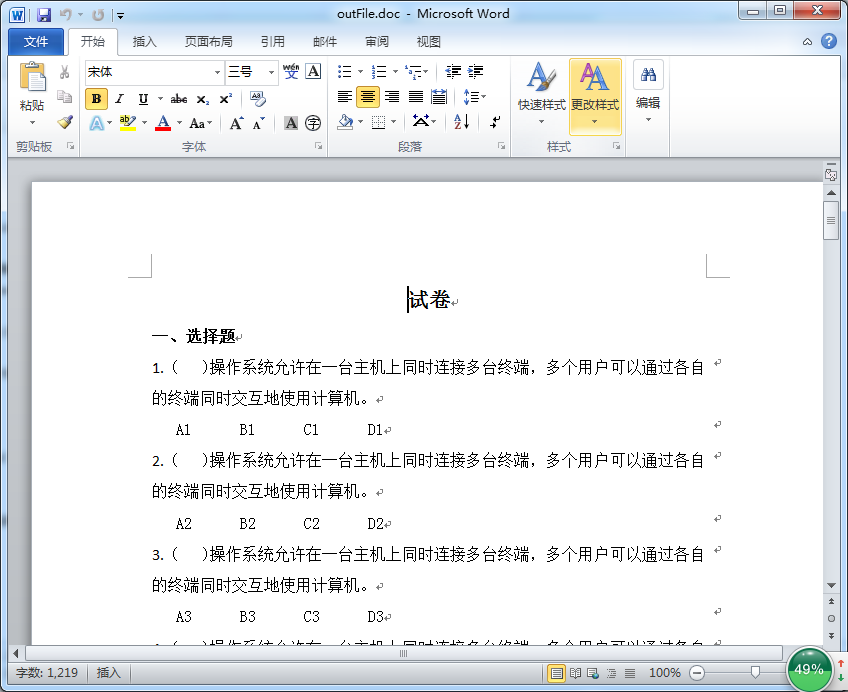The image size is (848, 692).
Task: Expand the font name dropdown showing 宋体
Action: 217,72
